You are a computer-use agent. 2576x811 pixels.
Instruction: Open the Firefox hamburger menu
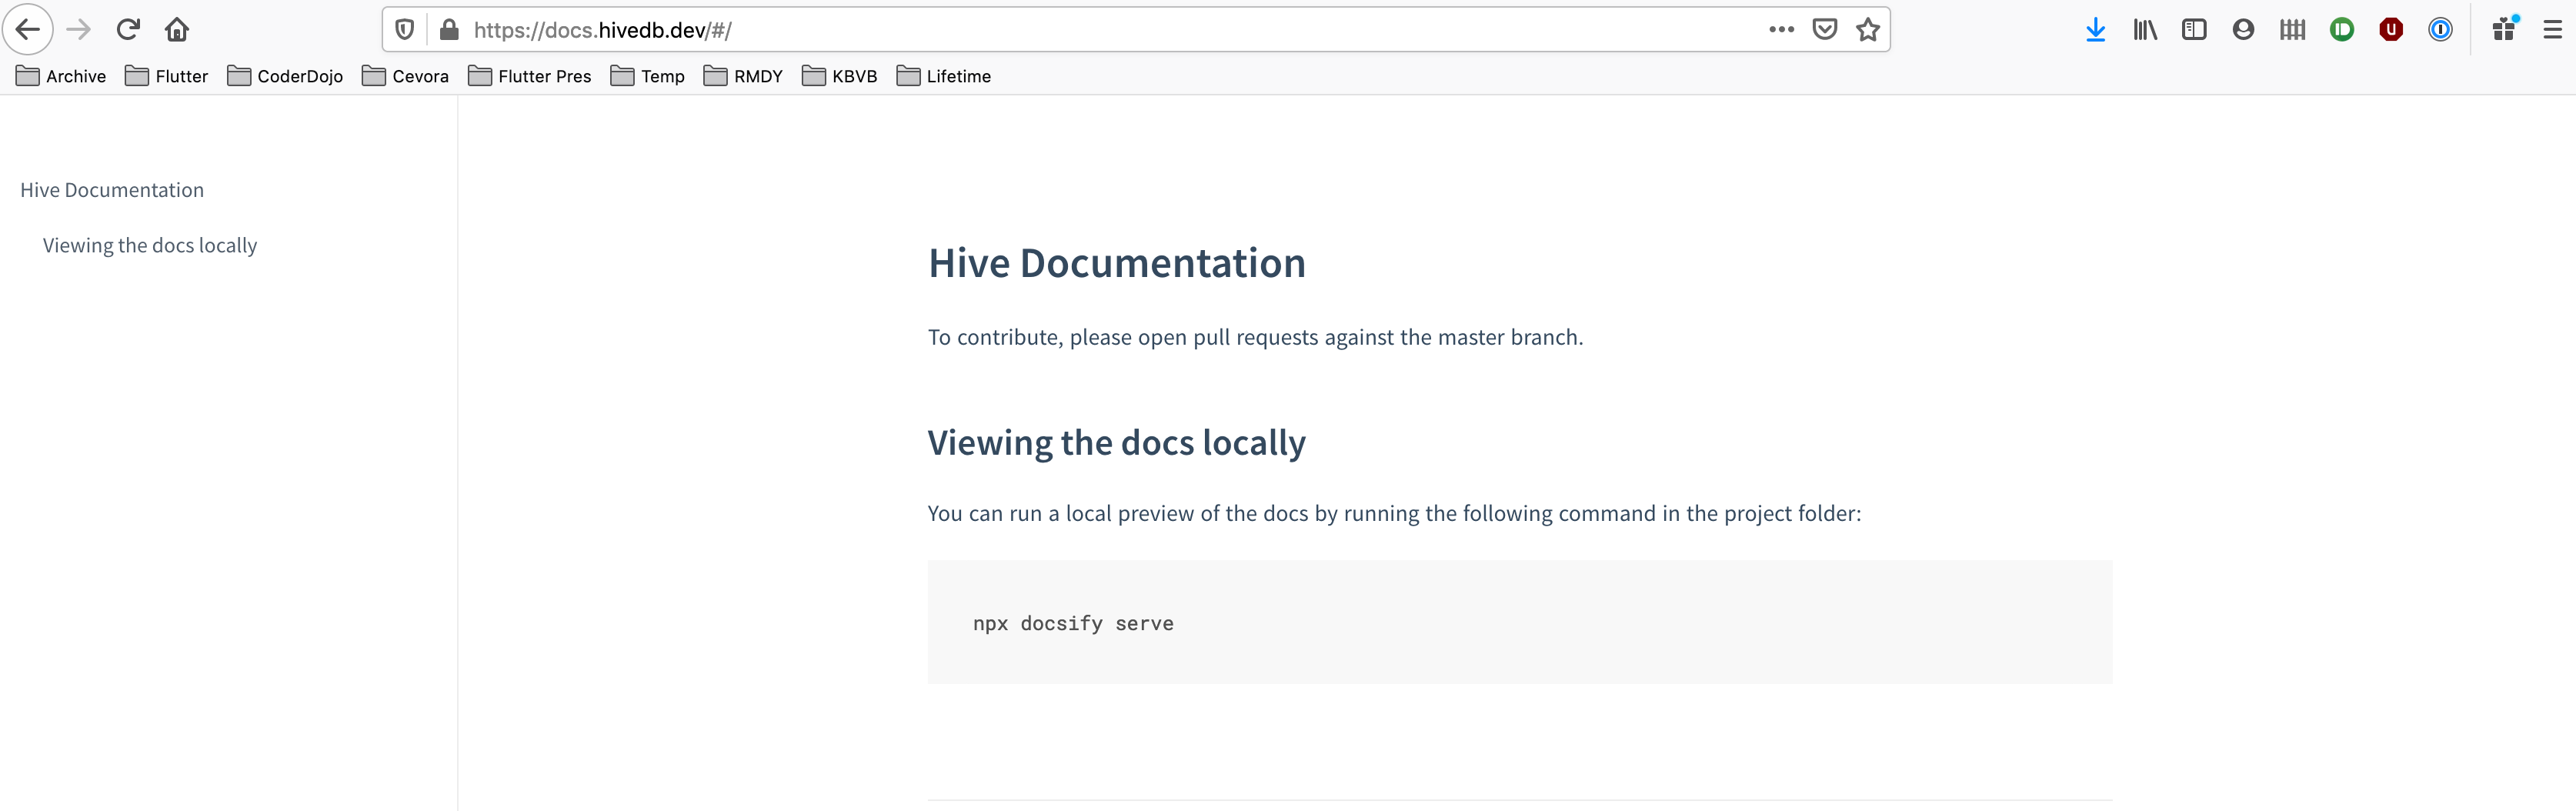2553,30
